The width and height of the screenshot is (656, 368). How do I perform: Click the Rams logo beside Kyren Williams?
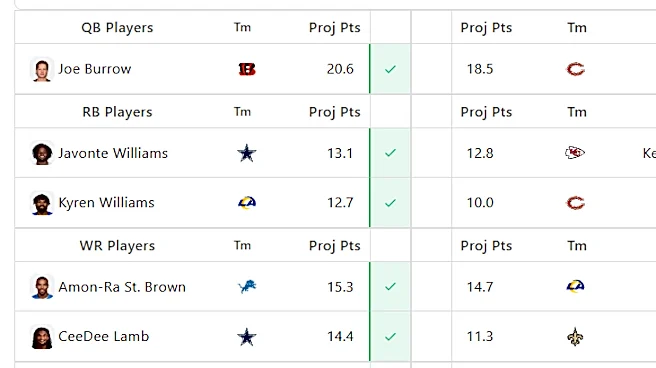coord(247,203)
